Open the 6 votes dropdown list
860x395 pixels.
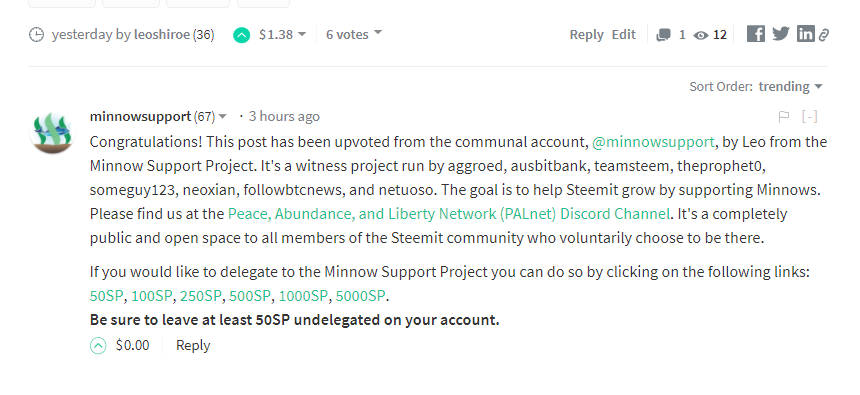354,34
